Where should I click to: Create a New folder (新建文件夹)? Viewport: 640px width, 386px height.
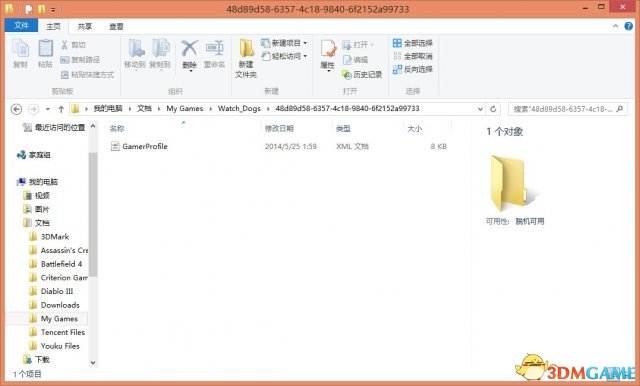(x=246, y=58)
